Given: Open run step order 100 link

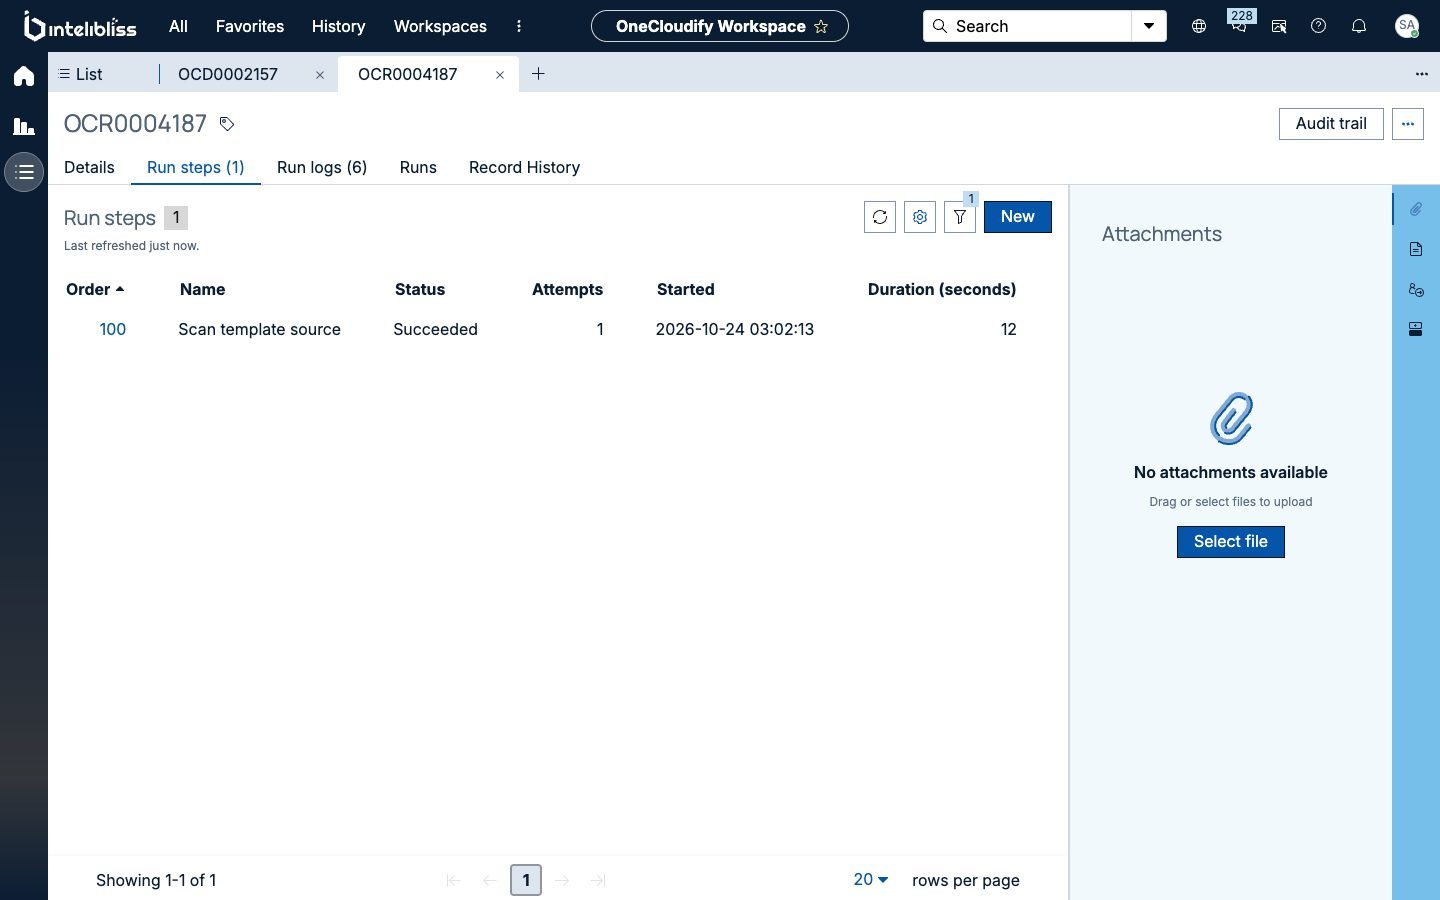Looking at the screenshot, I should [x=113, y=329].
